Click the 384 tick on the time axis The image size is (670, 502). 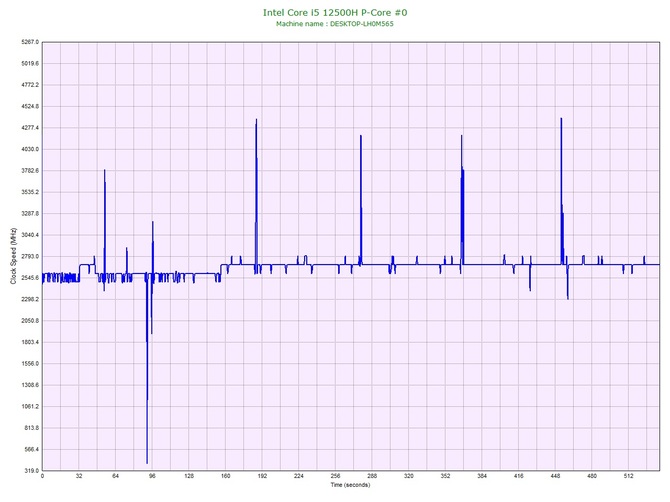point(482,476)
